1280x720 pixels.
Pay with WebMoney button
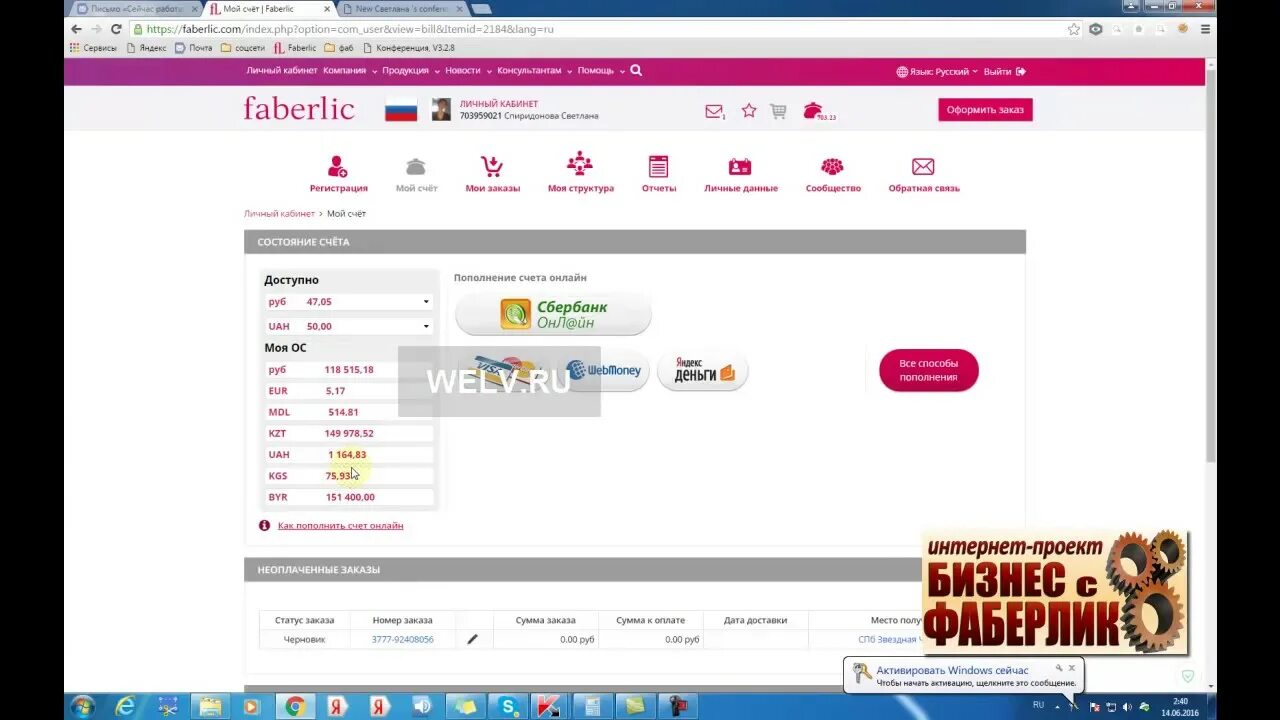point(606,371)
